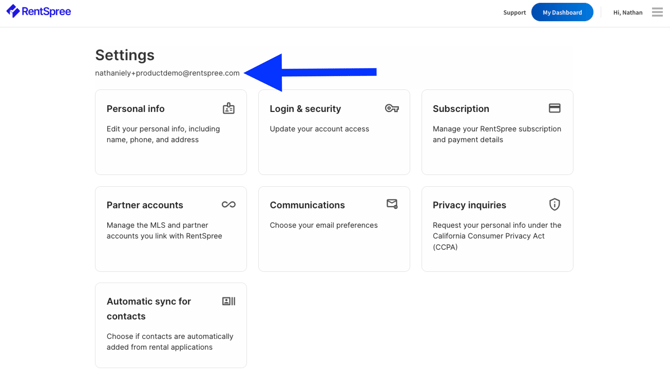Click the account email under Settings
Viewport: 670px width, 374px height.
coord(167,73)
